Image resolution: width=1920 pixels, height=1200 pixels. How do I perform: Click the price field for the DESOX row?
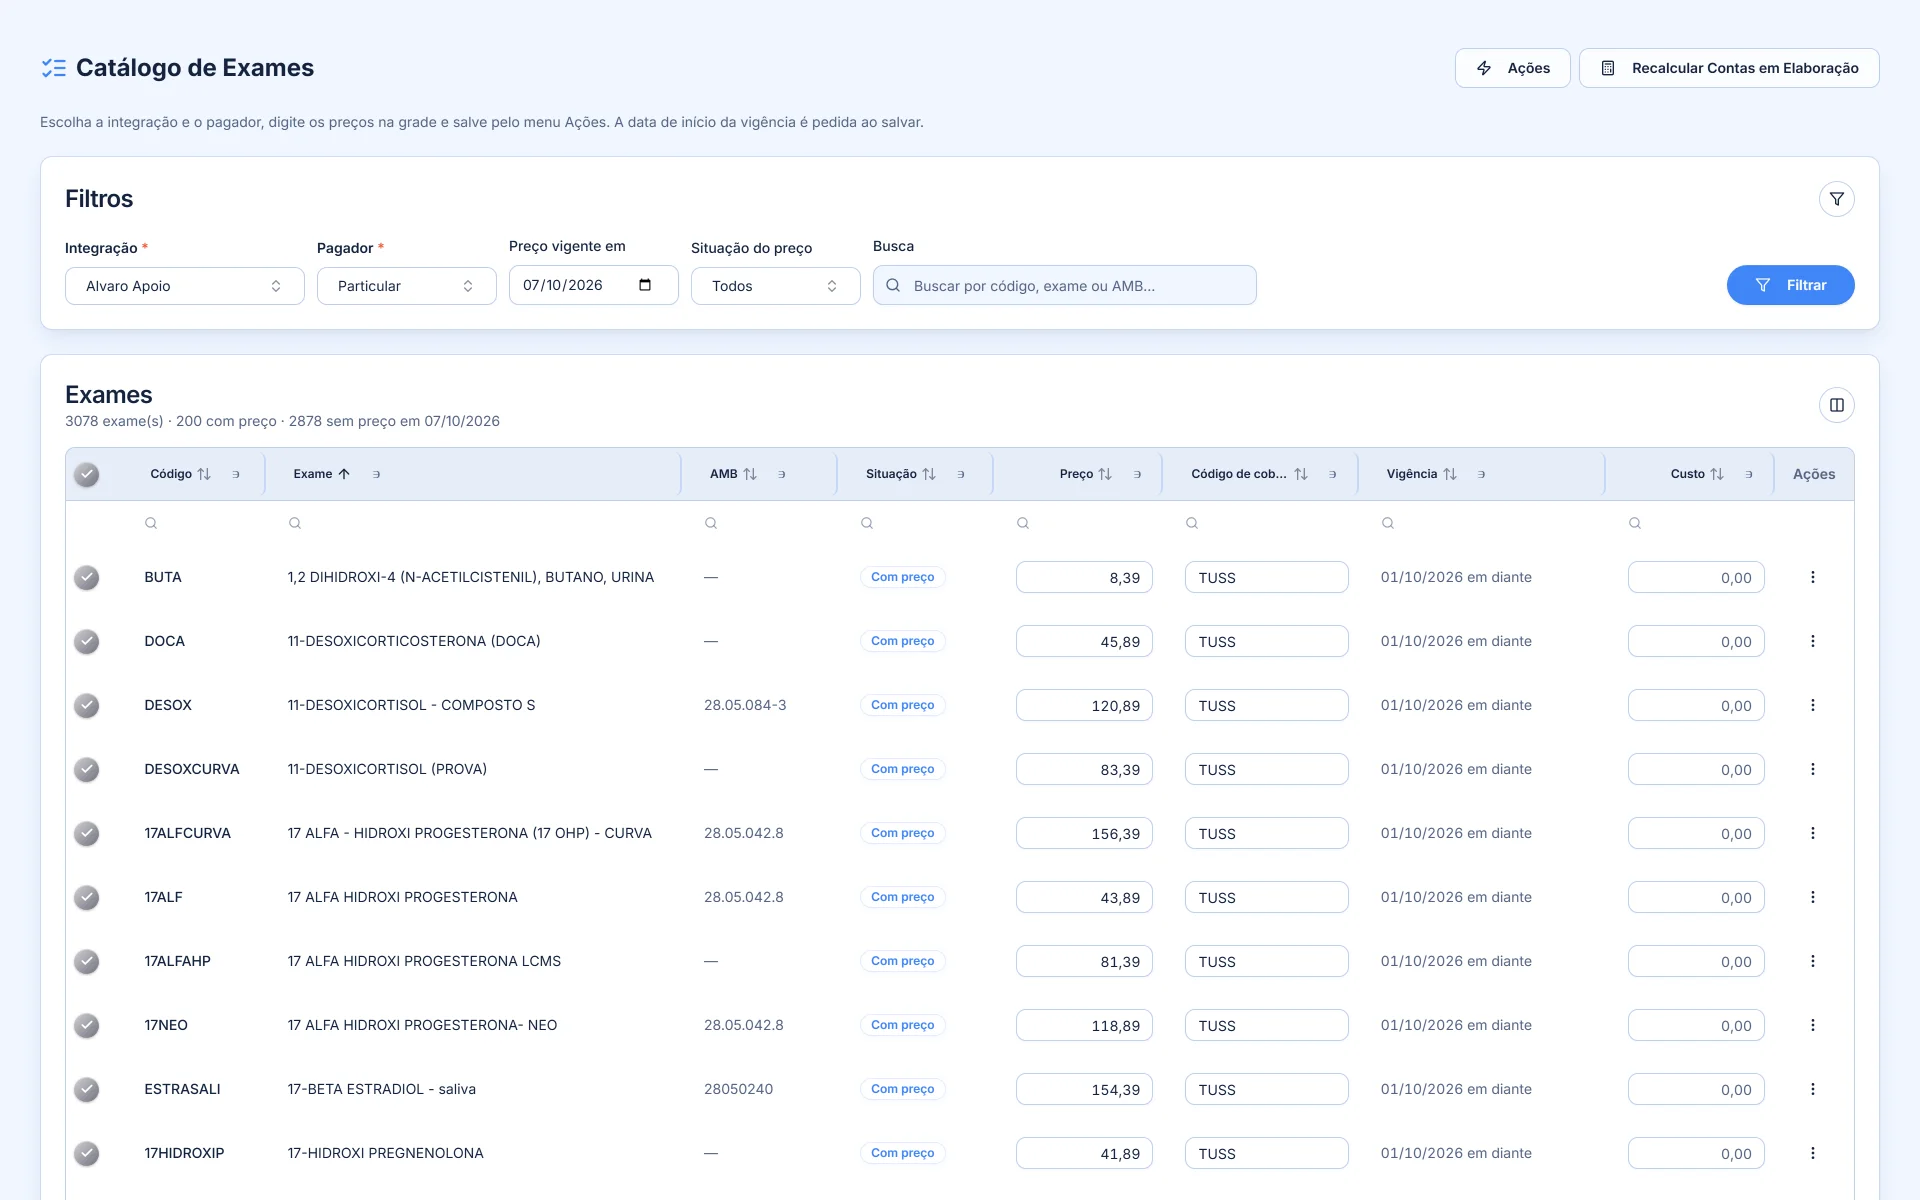pos(1084,705)
